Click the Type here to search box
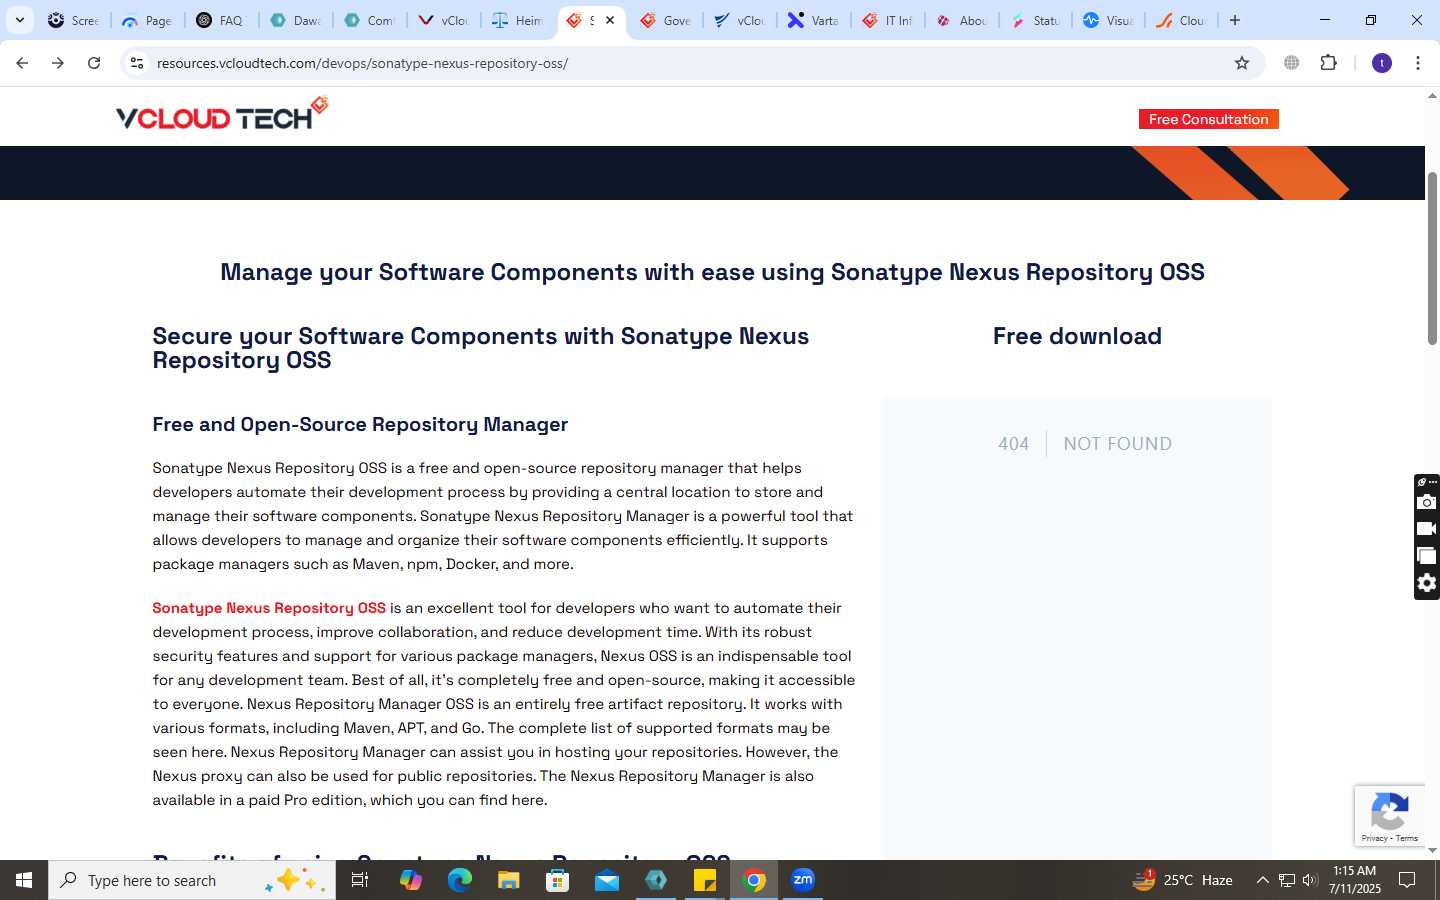The width and height of the screenshot is (1440, 900). [192, 880]
